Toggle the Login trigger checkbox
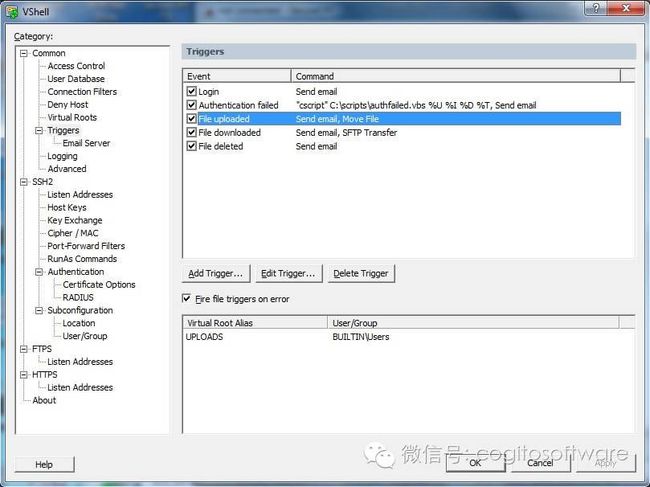650x487 pixels. pyautogui.click(x=191, y=91)
